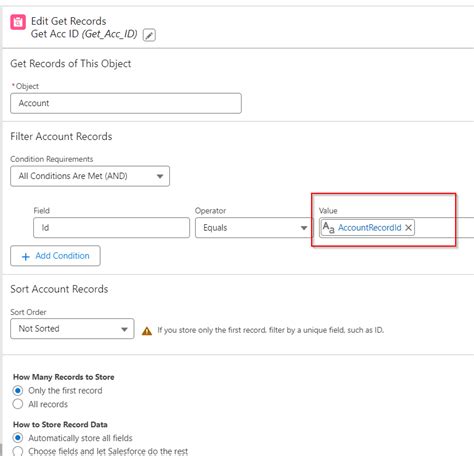Click the Sort Account Records heading
Viewport: 474px width, 456px height.
[x=59, y=289]
